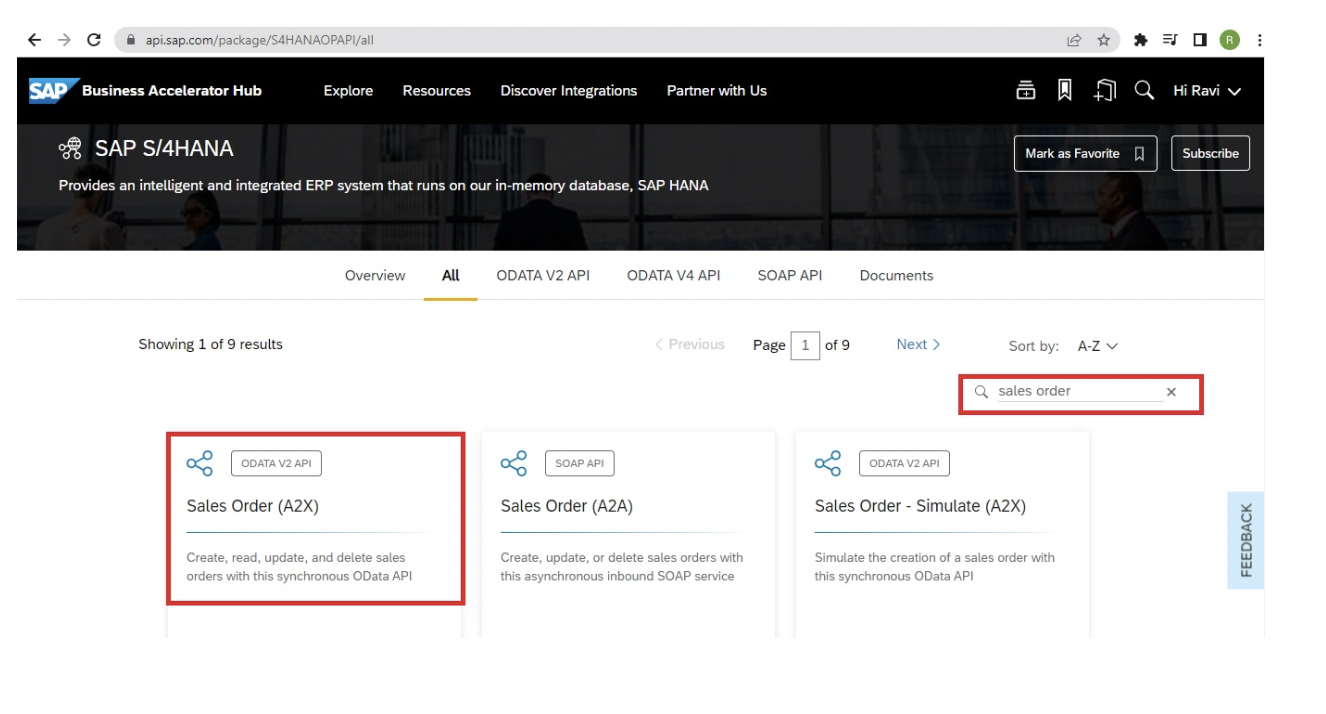Open the browser extensions puzzle icon

coord(1140,40)
